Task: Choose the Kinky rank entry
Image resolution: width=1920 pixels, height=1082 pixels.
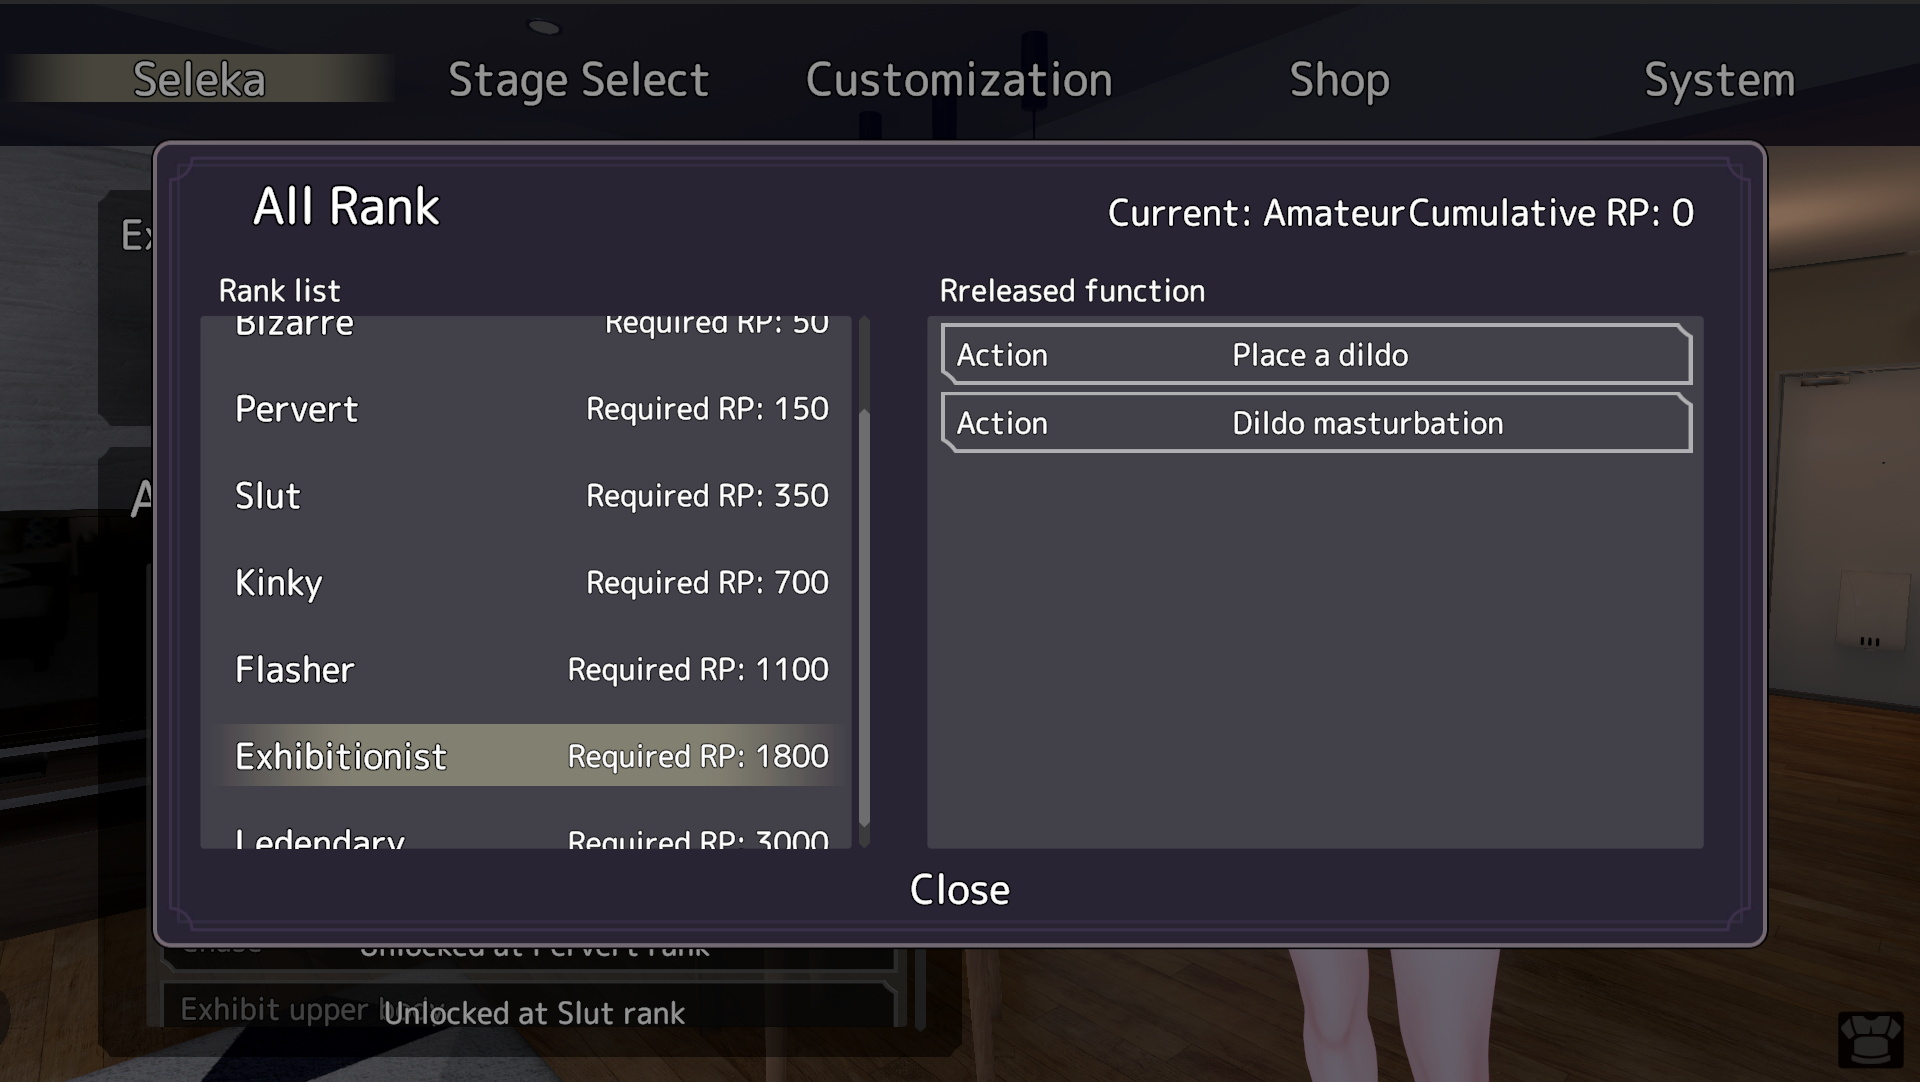Action: coord(531,583)
